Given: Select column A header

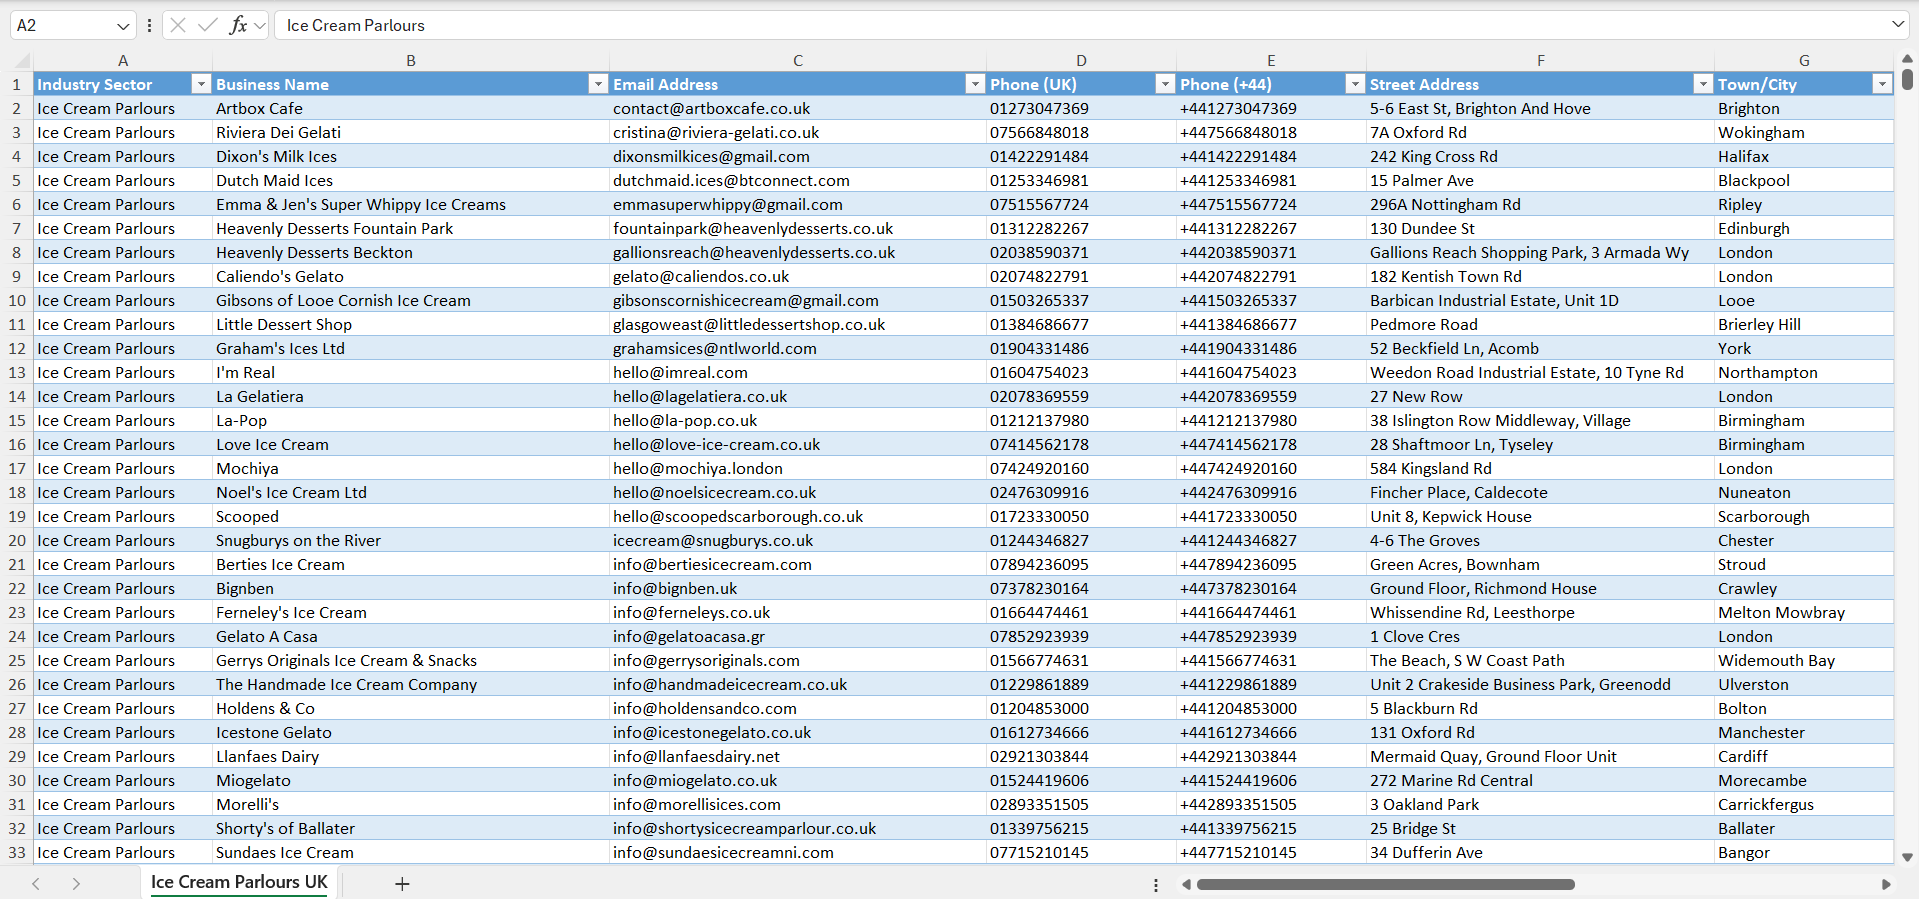Looking at the screenshot, I should [x=123, y=61].
